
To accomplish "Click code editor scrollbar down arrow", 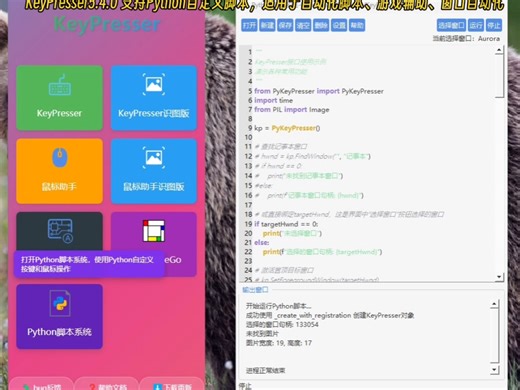I will tap(499, 277).
